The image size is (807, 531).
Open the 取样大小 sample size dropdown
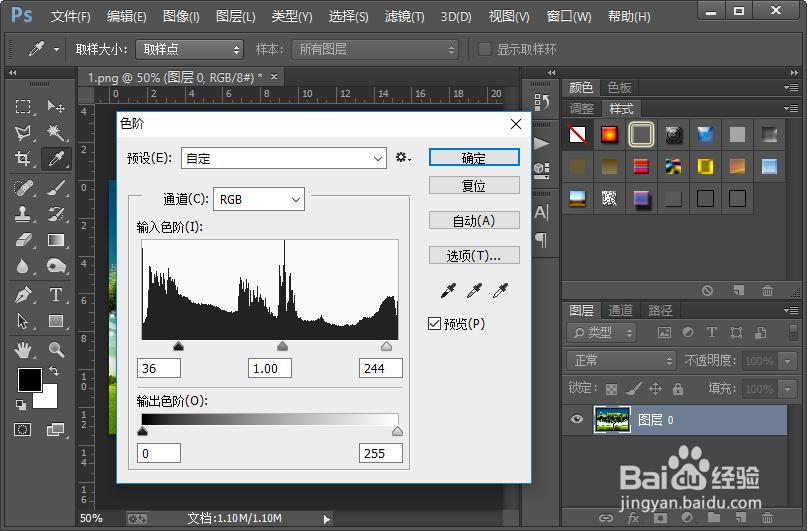click(x=189, y=49)
